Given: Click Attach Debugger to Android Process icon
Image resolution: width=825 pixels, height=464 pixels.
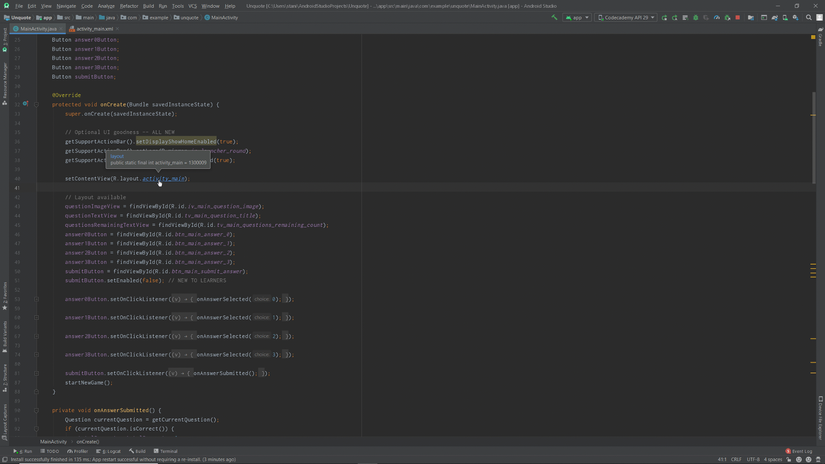Looking at the screenshot, I should point(727,17).
